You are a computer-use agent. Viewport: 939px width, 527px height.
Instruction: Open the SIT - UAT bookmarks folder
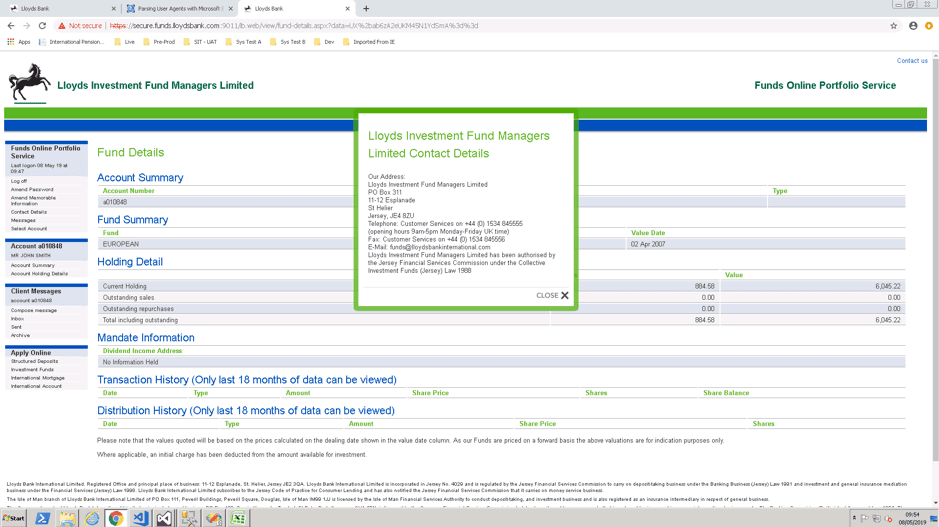point(200,42)
